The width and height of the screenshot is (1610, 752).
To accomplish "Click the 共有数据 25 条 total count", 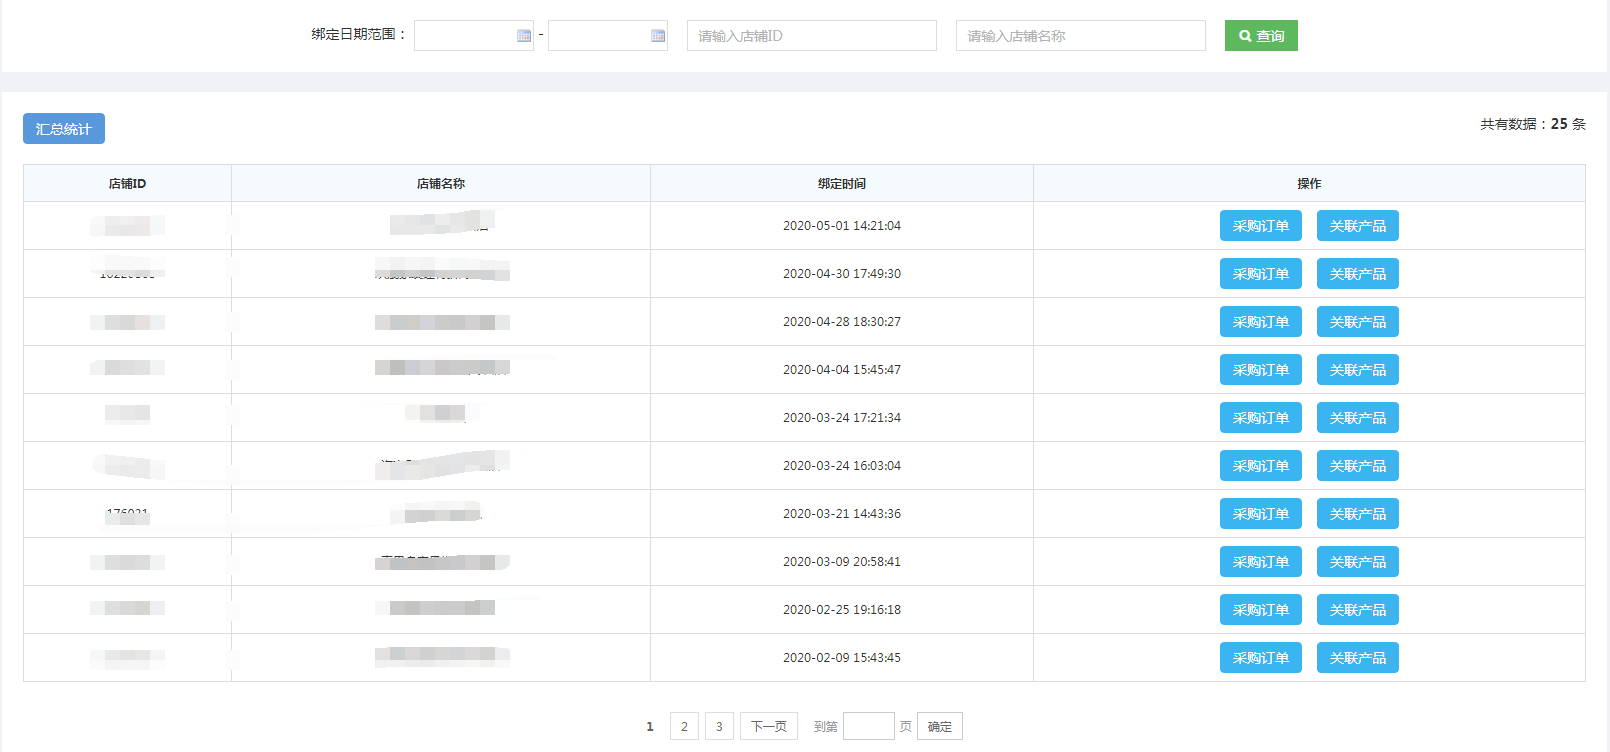I will [x=1533, y=124].
